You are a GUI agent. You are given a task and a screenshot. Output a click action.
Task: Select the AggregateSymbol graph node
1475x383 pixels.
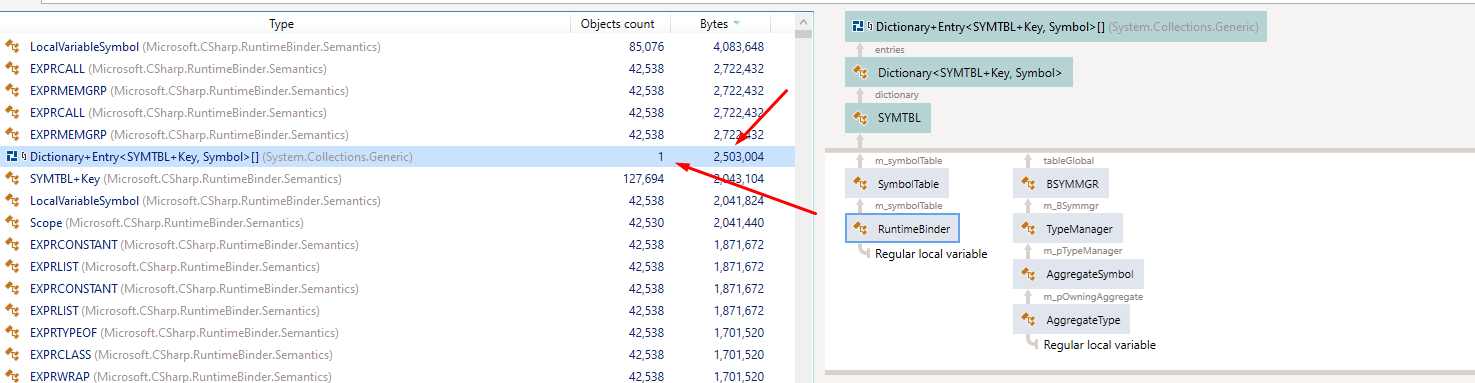click(1079, 274)
